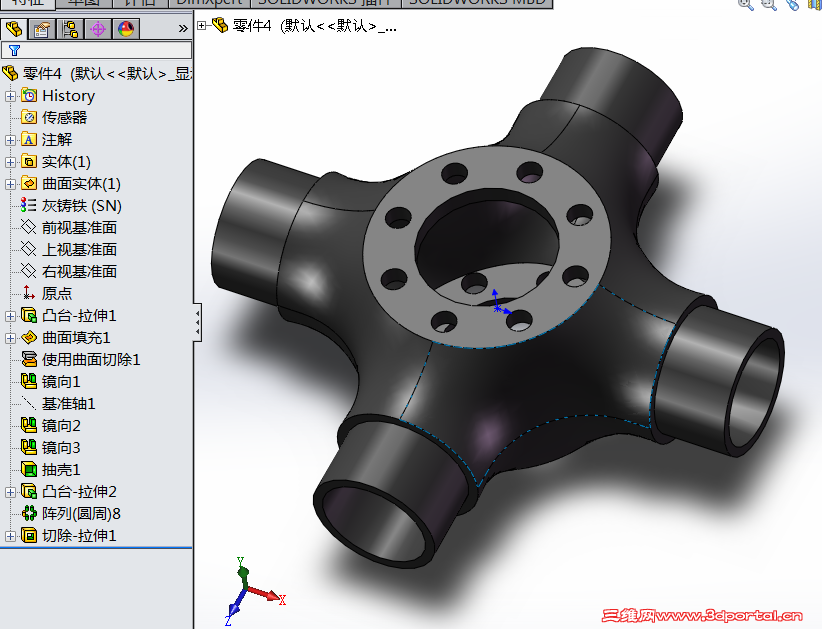Screen dimensions: 822x629
Task: Collapse the feature tree panel with side handle
Action: tap(197, 322)
